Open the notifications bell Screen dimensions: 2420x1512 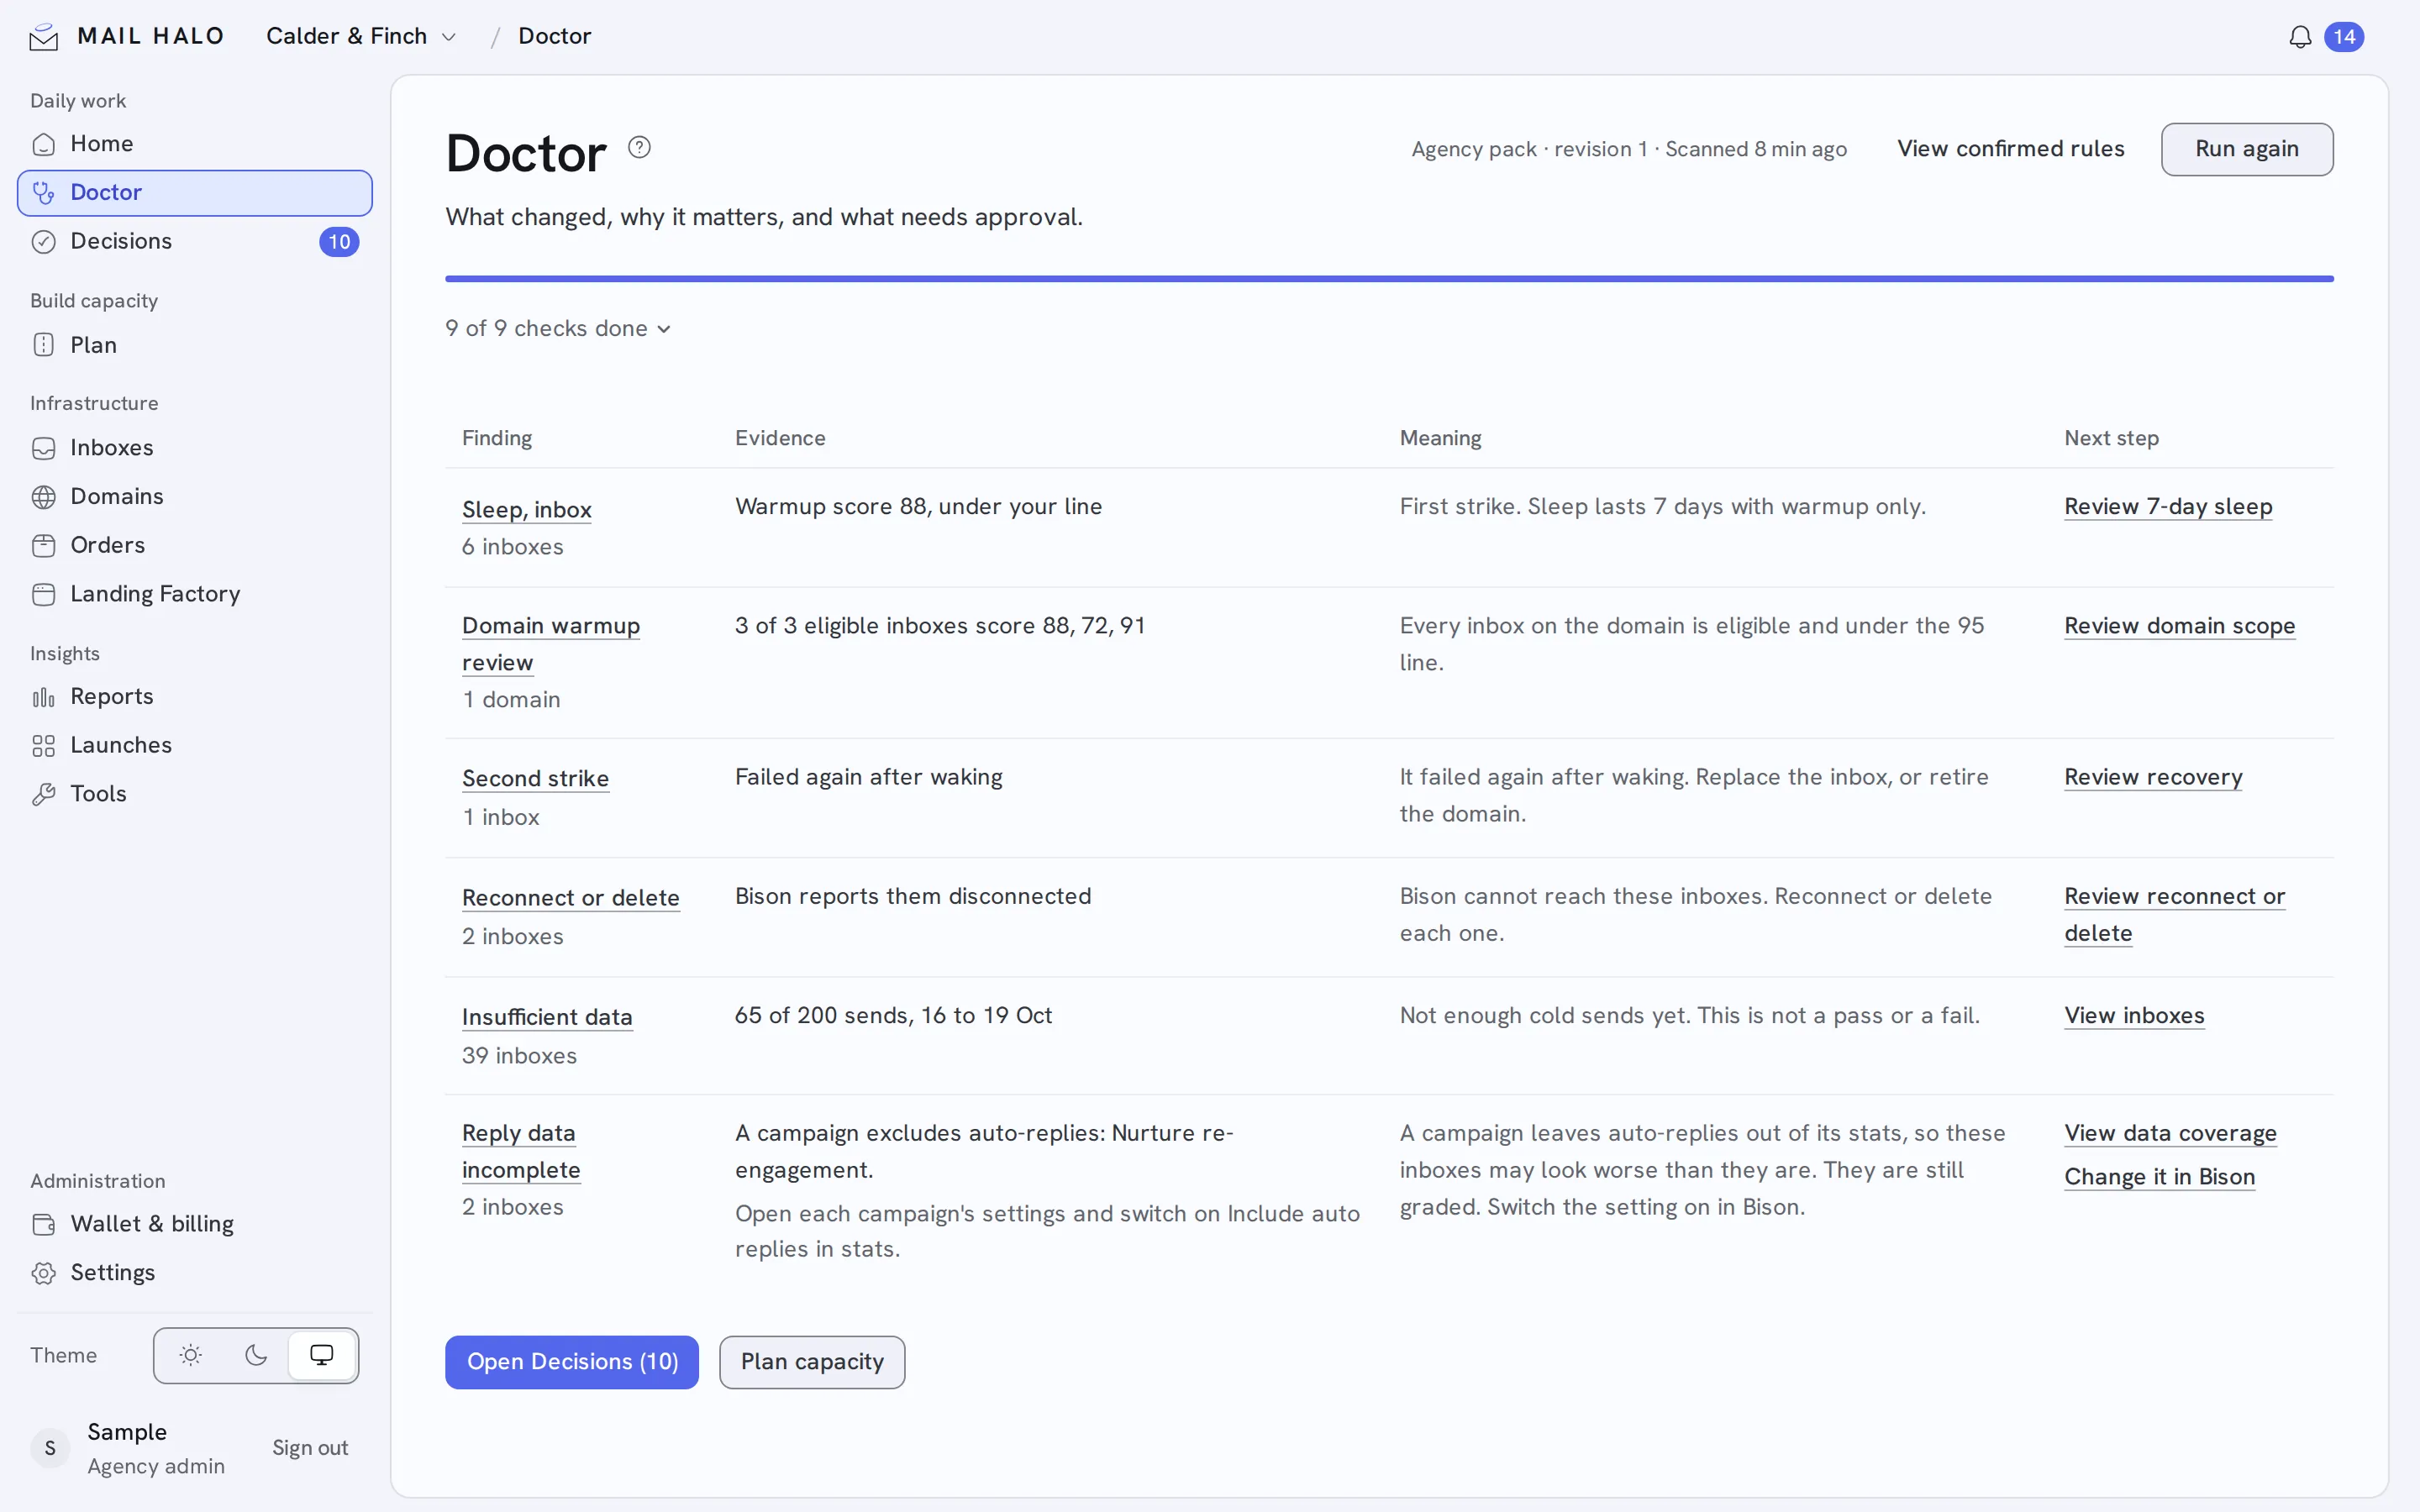point(2300,37)
